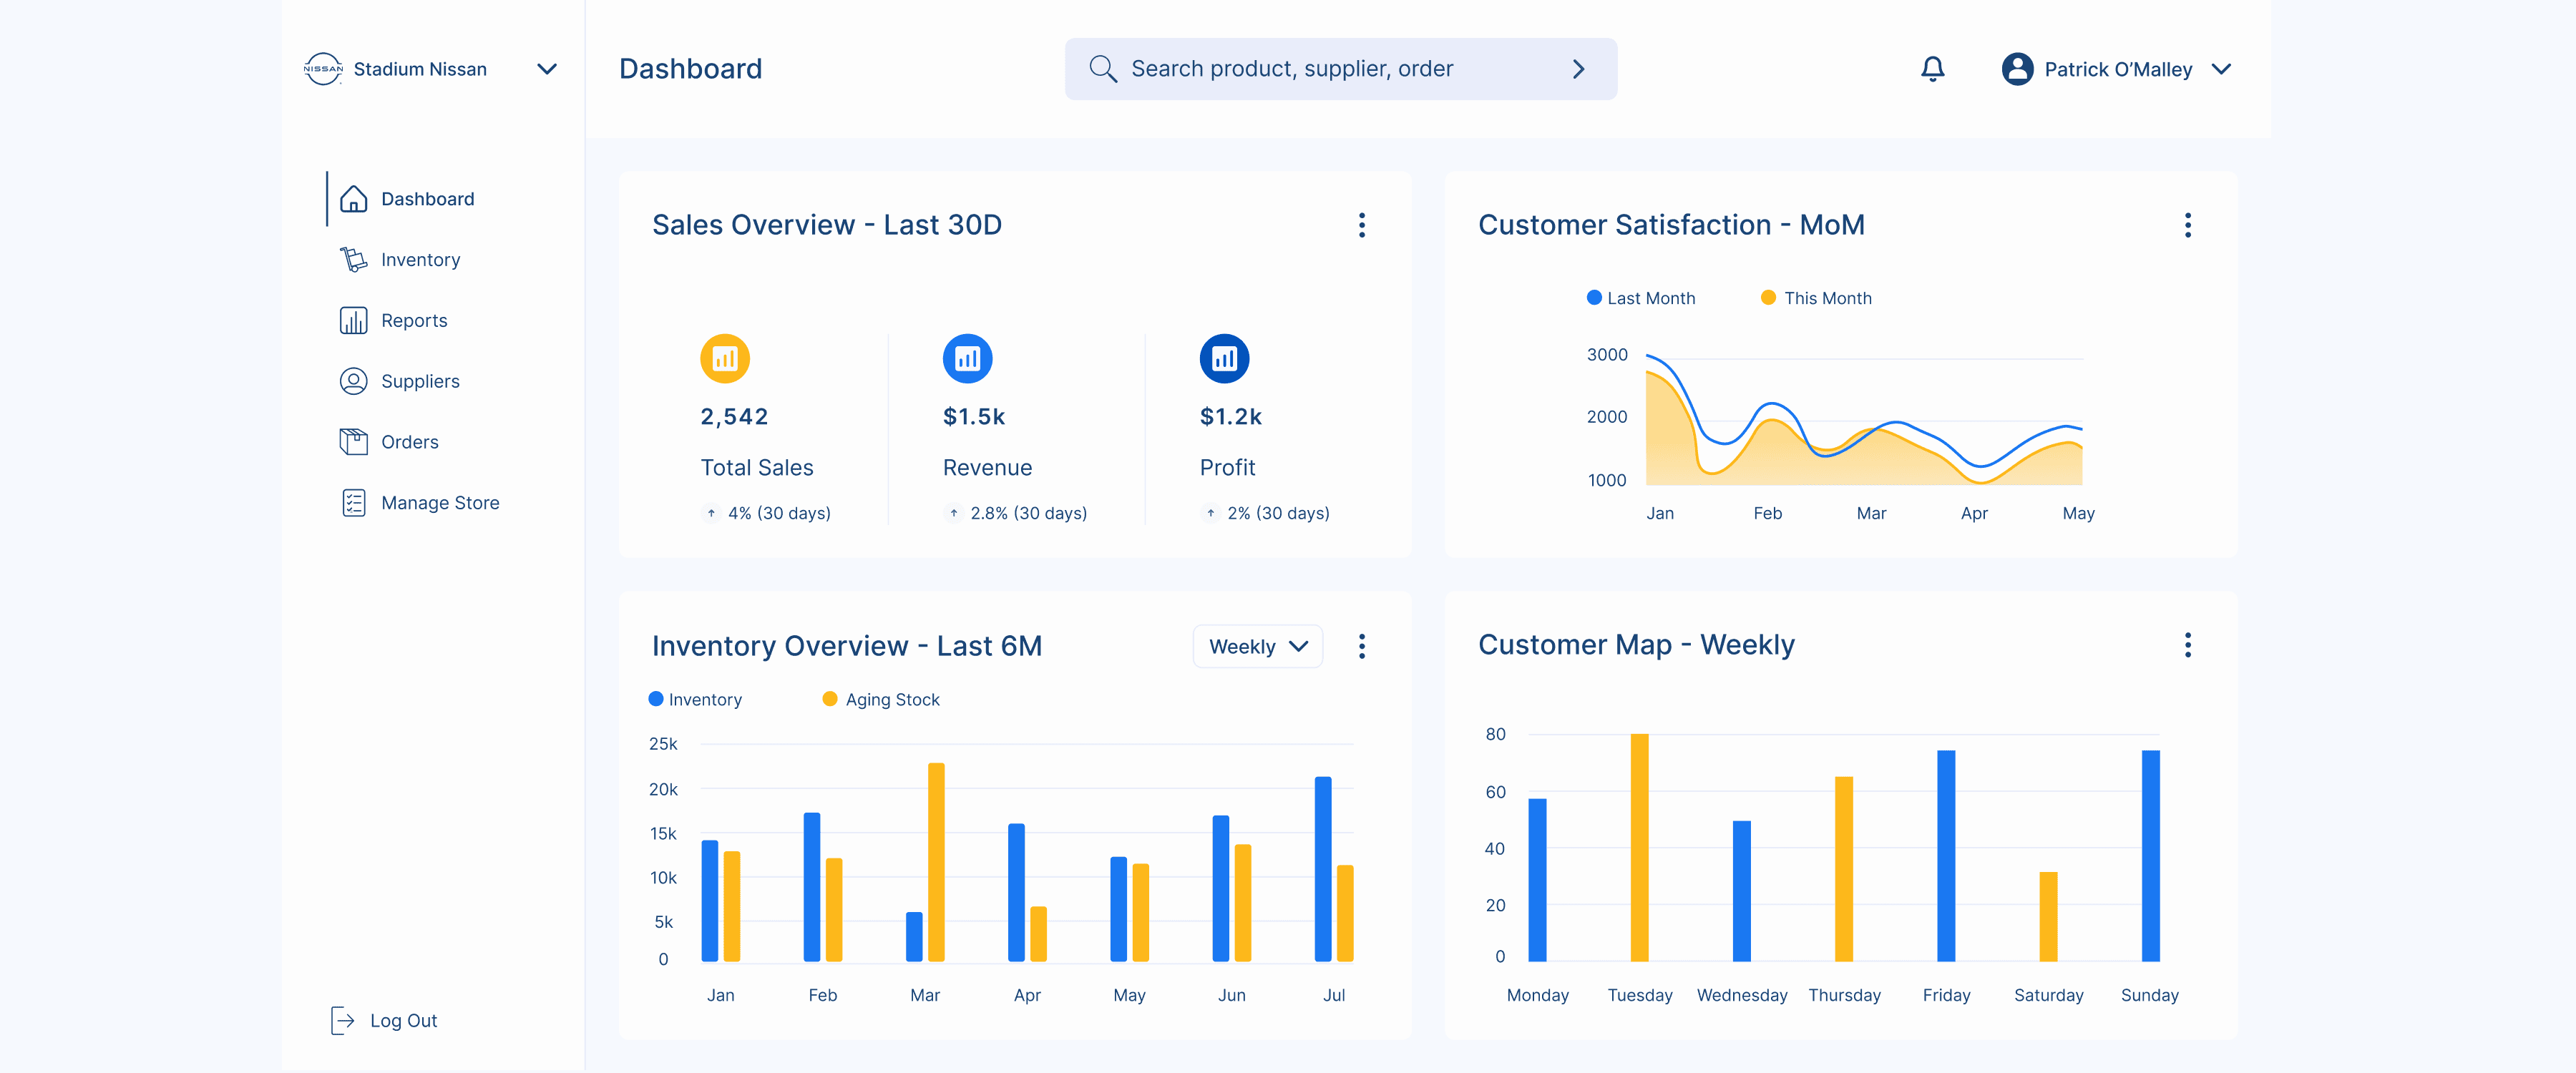Click the Total Sales chart icon
The width and height of the screenshot is (2576, 1073).
724,358
